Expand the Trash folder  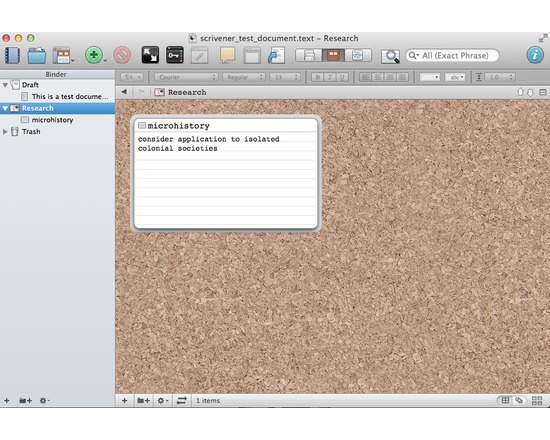click(x=5, y=132)
